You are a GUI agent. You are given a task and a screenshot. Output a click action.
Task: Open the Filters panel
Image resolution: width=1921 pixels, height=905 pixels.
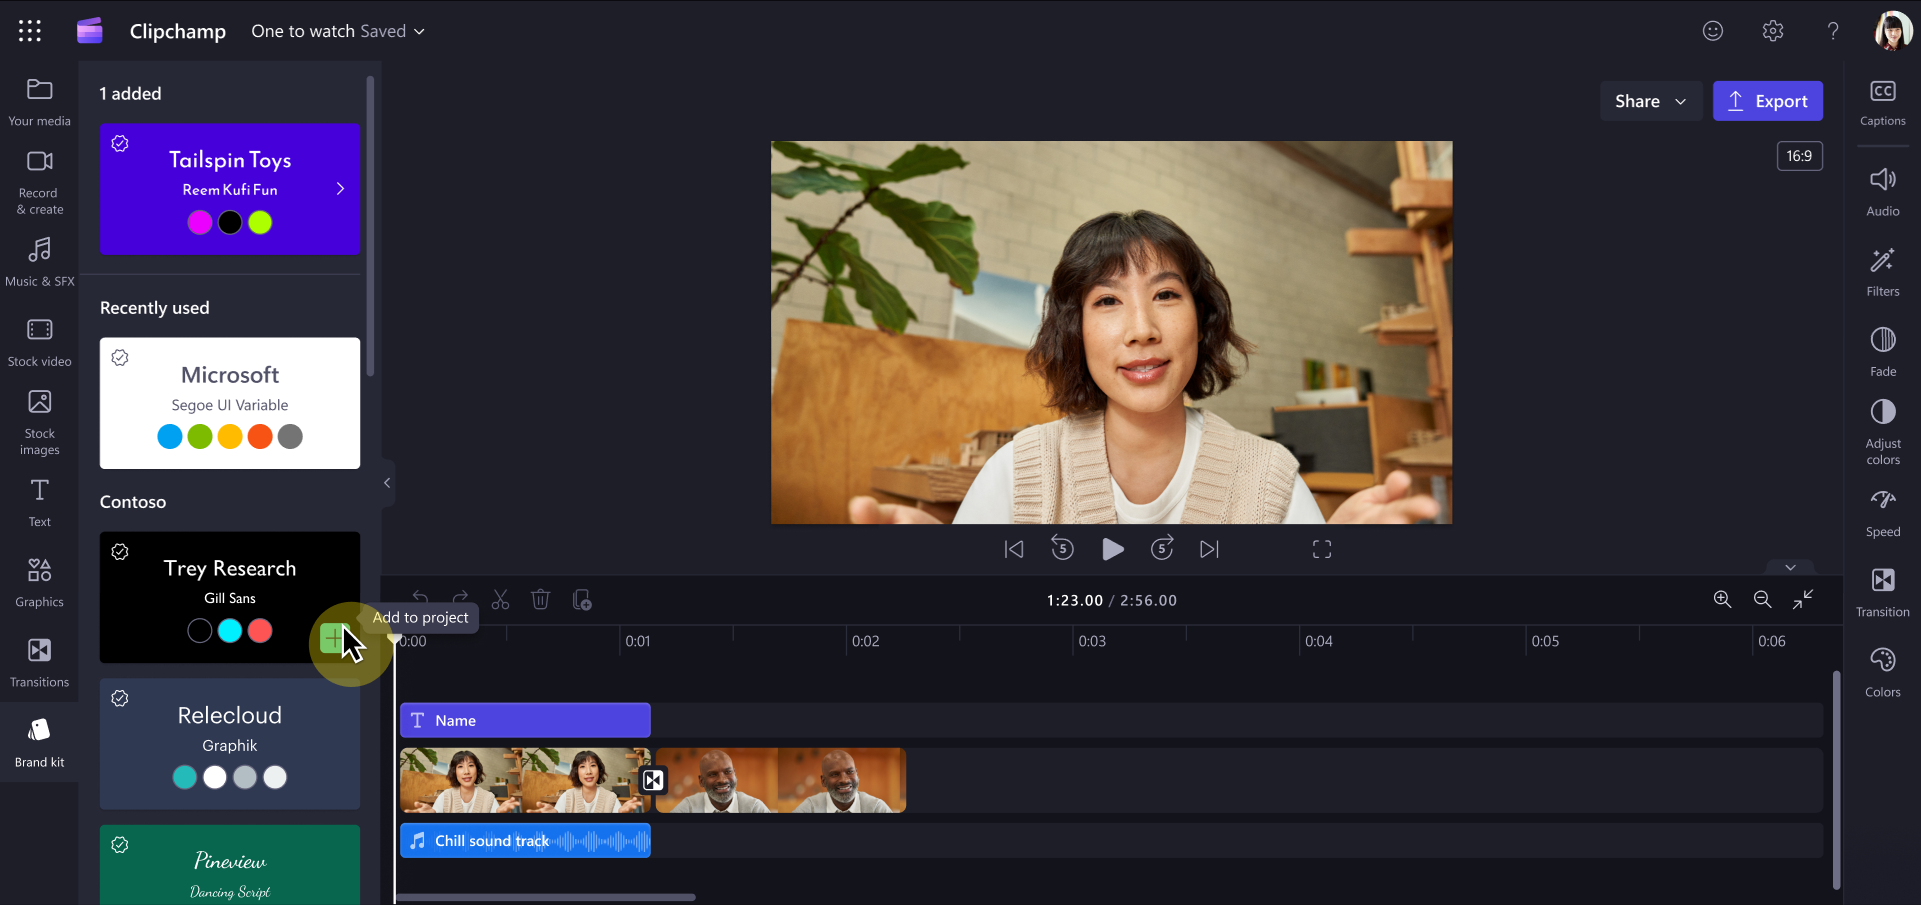1883,270
